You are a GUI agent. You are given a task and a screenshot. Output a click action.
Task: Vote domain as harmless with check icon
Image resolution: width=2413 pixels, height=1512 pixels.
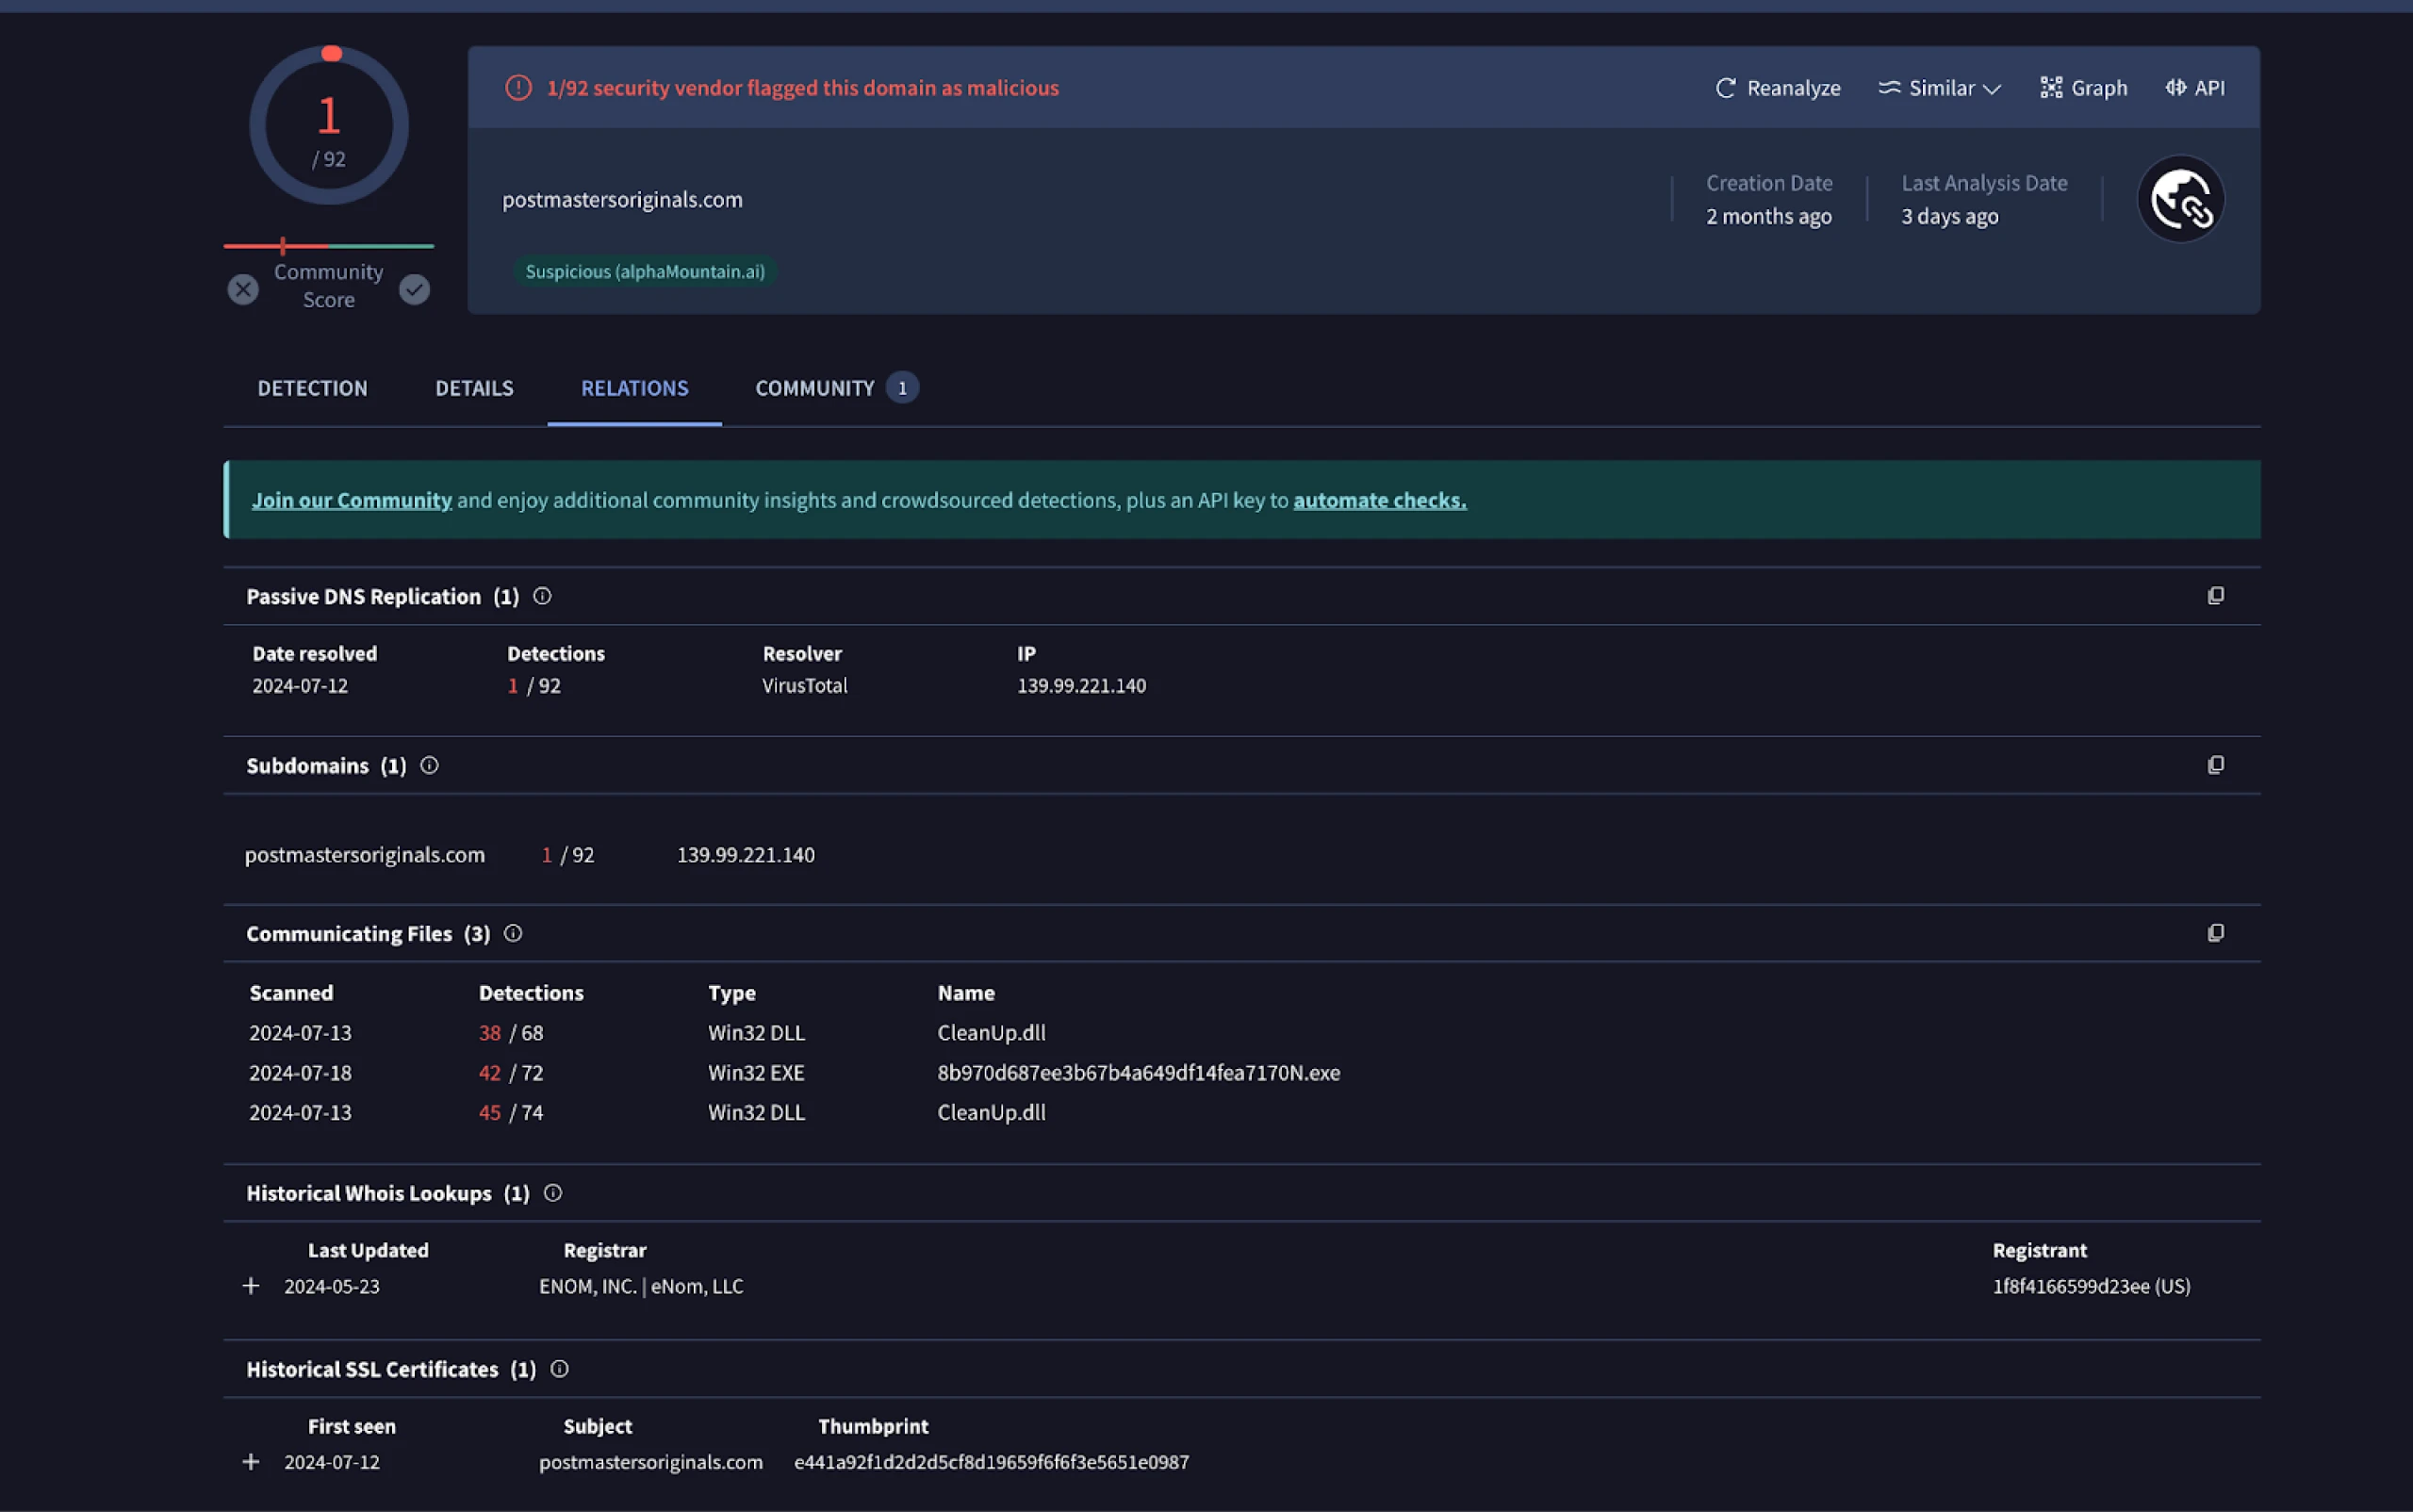point(415,290)
